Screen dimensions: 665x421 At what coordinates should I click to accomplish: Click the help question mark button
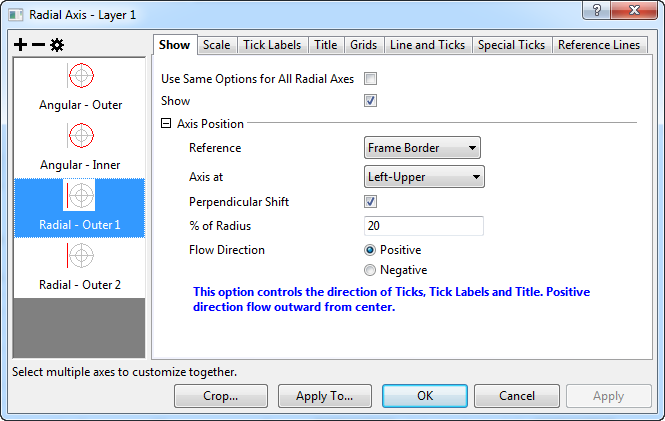point(597,9)
